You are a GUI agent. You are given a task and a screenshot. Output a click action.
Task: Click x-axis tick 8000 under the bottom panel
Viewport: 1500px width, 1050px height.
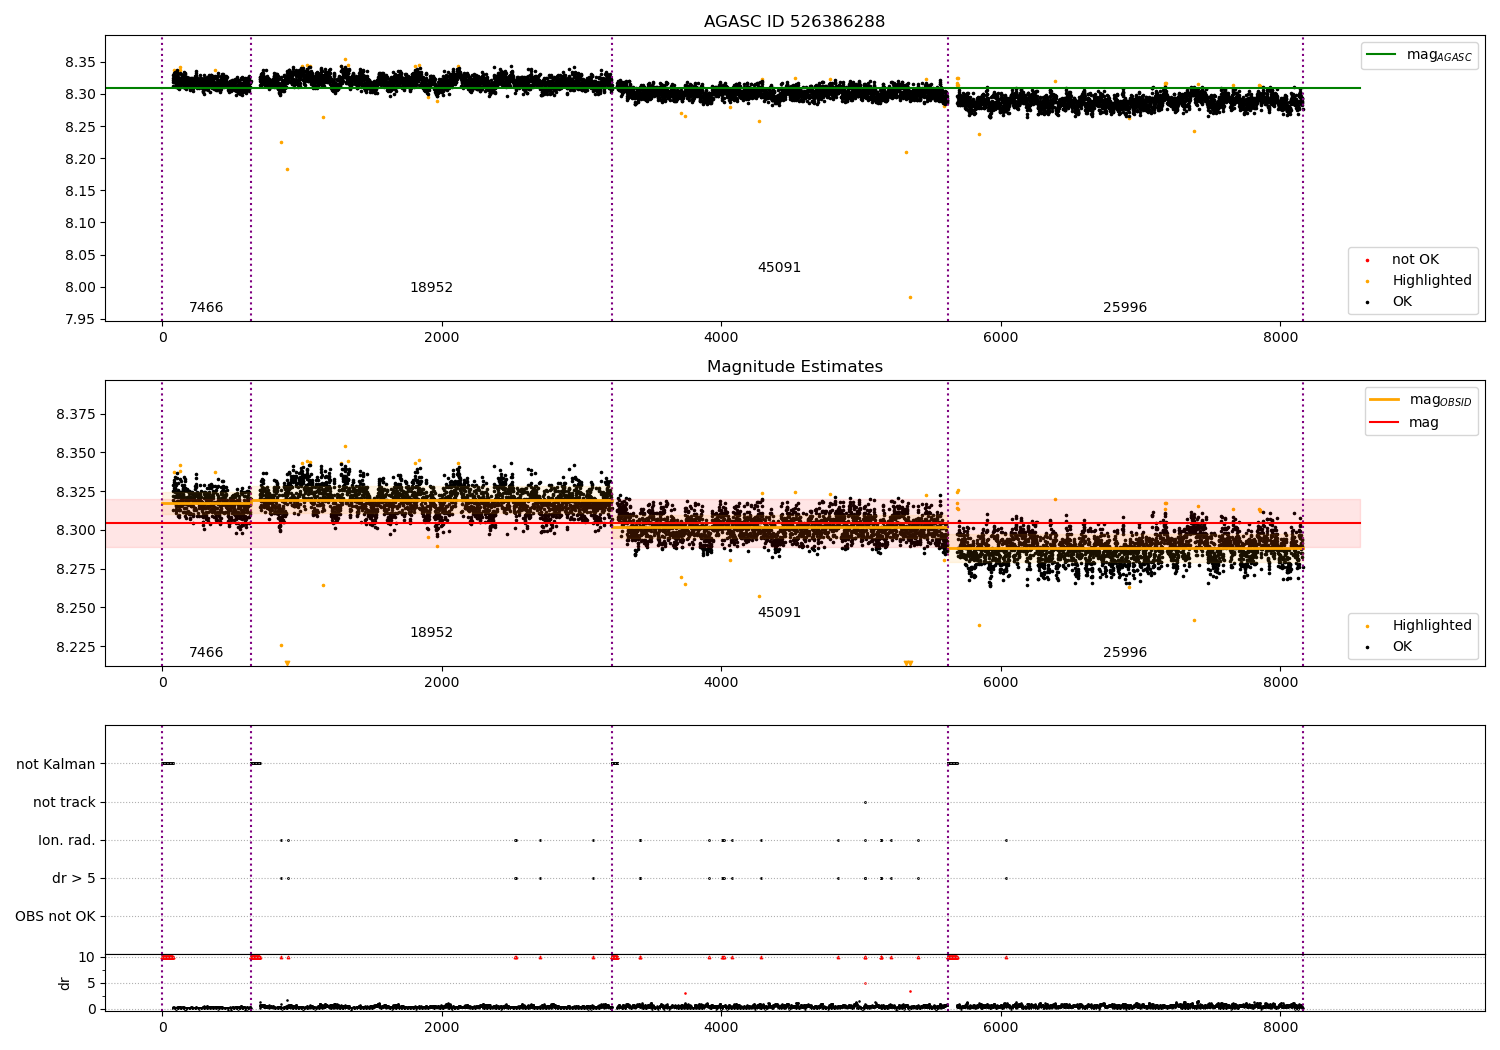pyautogui.click(x=1280, y=1027)
